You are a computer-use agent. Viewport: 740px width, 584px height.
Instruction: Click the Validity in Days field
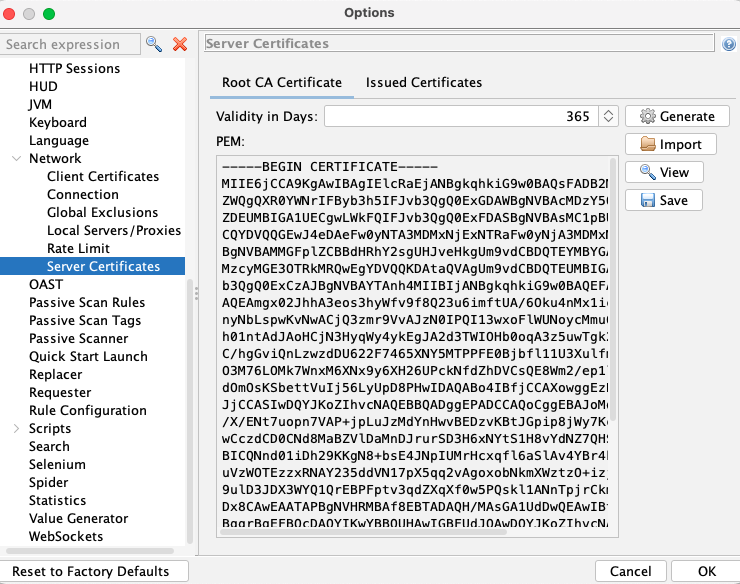pyautogui.click(x=461, y=116)
